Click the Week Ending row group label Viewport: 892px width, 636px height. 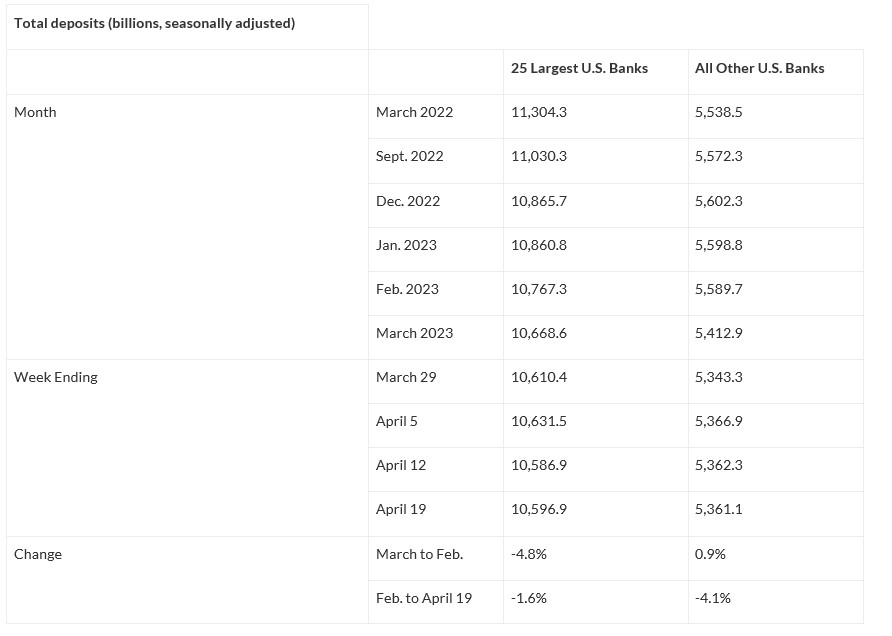coord(56,377)
